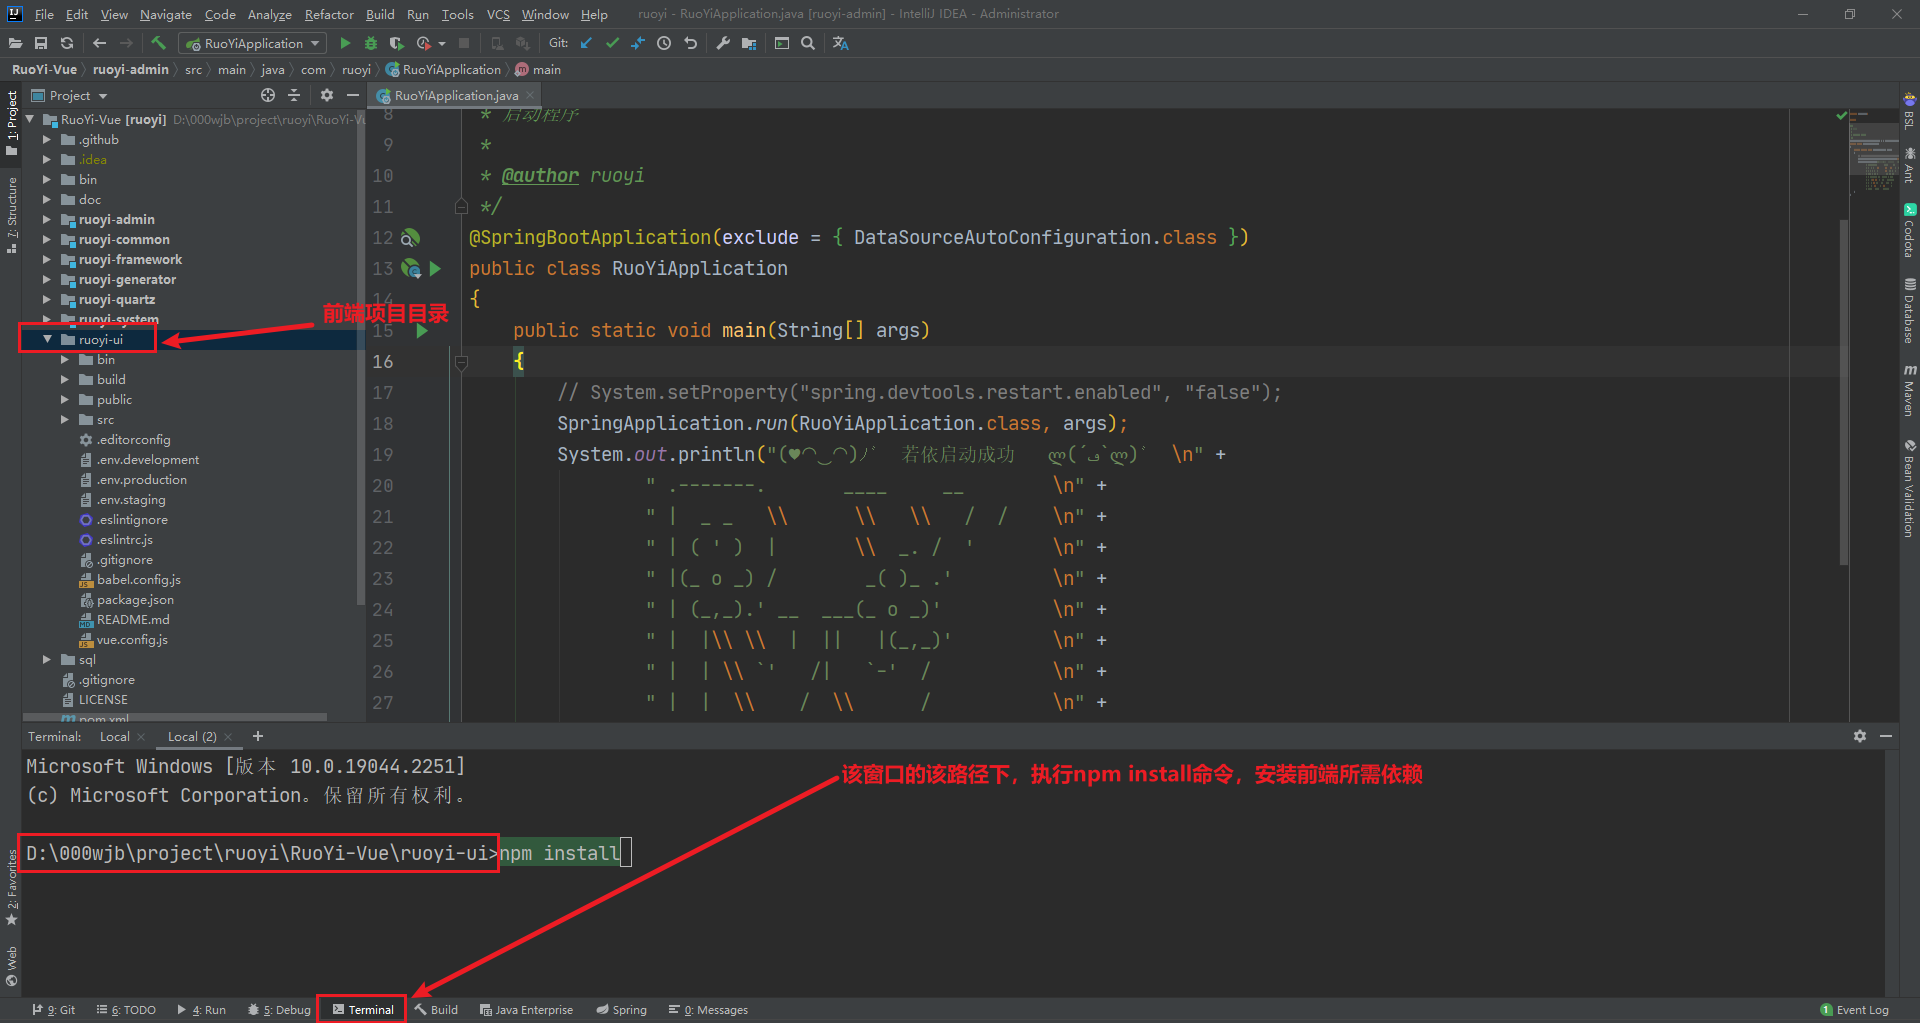Expand the sql folder
1920x1023 pixels.
coord(46,659)
